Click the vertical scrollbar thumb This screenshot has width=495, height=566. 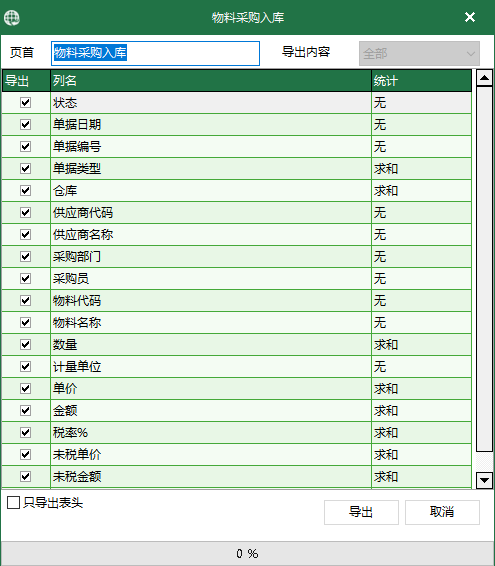(484, 269)
